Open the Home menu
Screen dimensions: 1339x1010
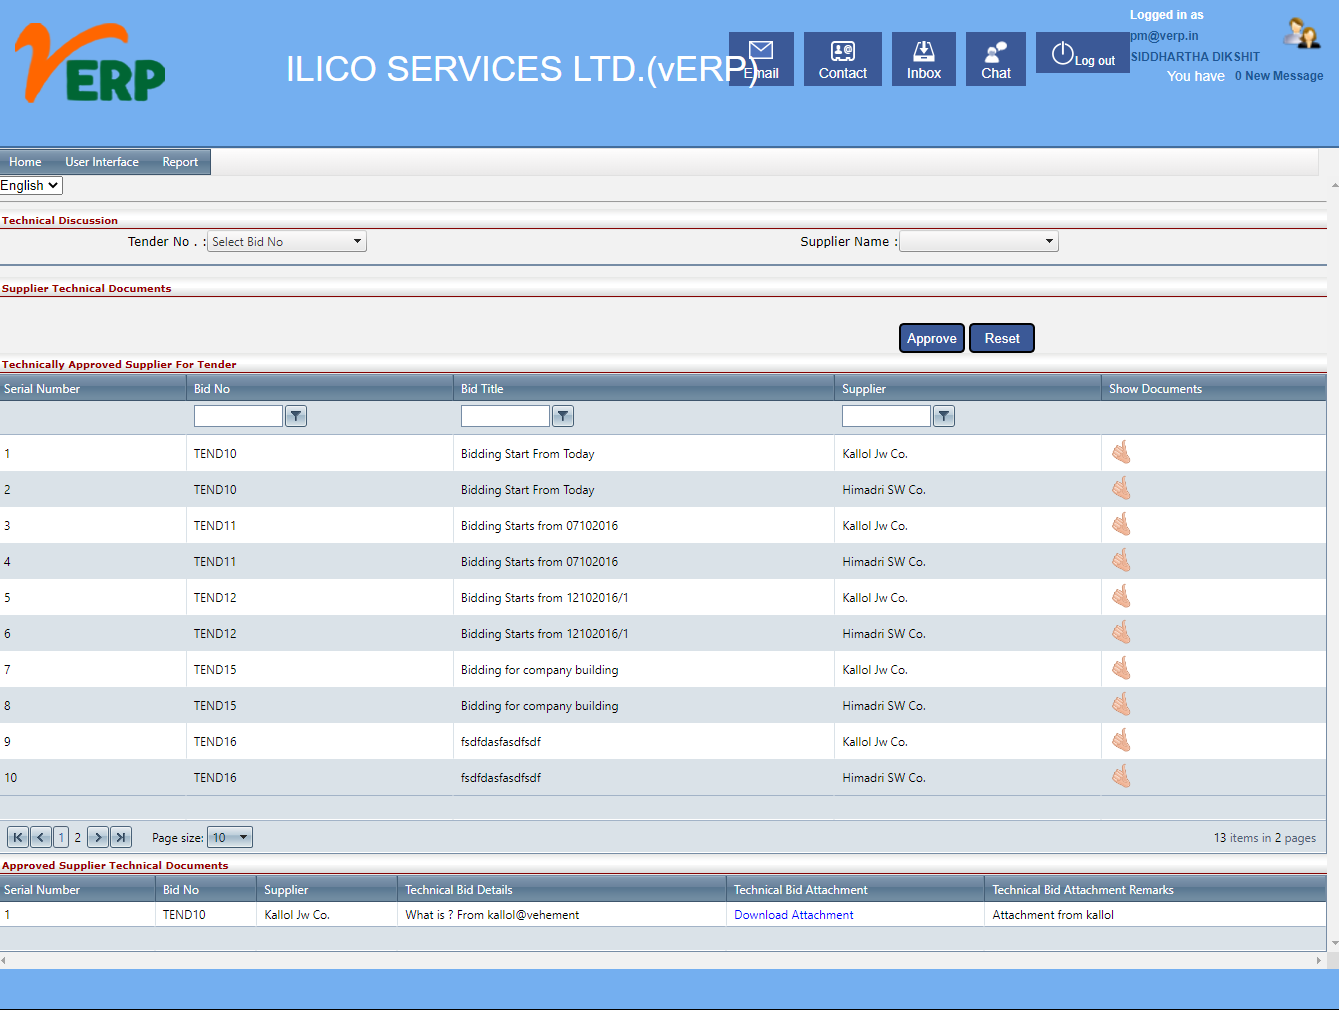pyautogui.click(x=25, y=162)
